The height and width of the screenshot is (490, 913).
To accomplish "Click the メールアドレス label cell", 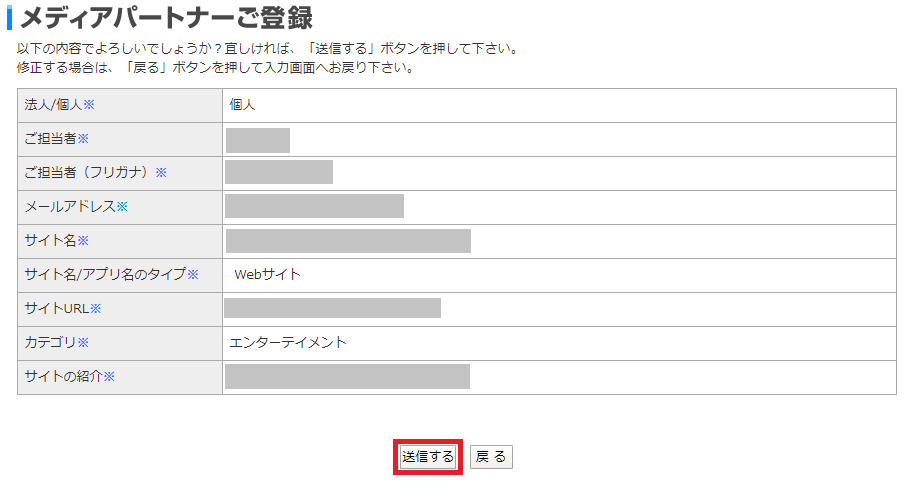I will [x=120, y=207].
